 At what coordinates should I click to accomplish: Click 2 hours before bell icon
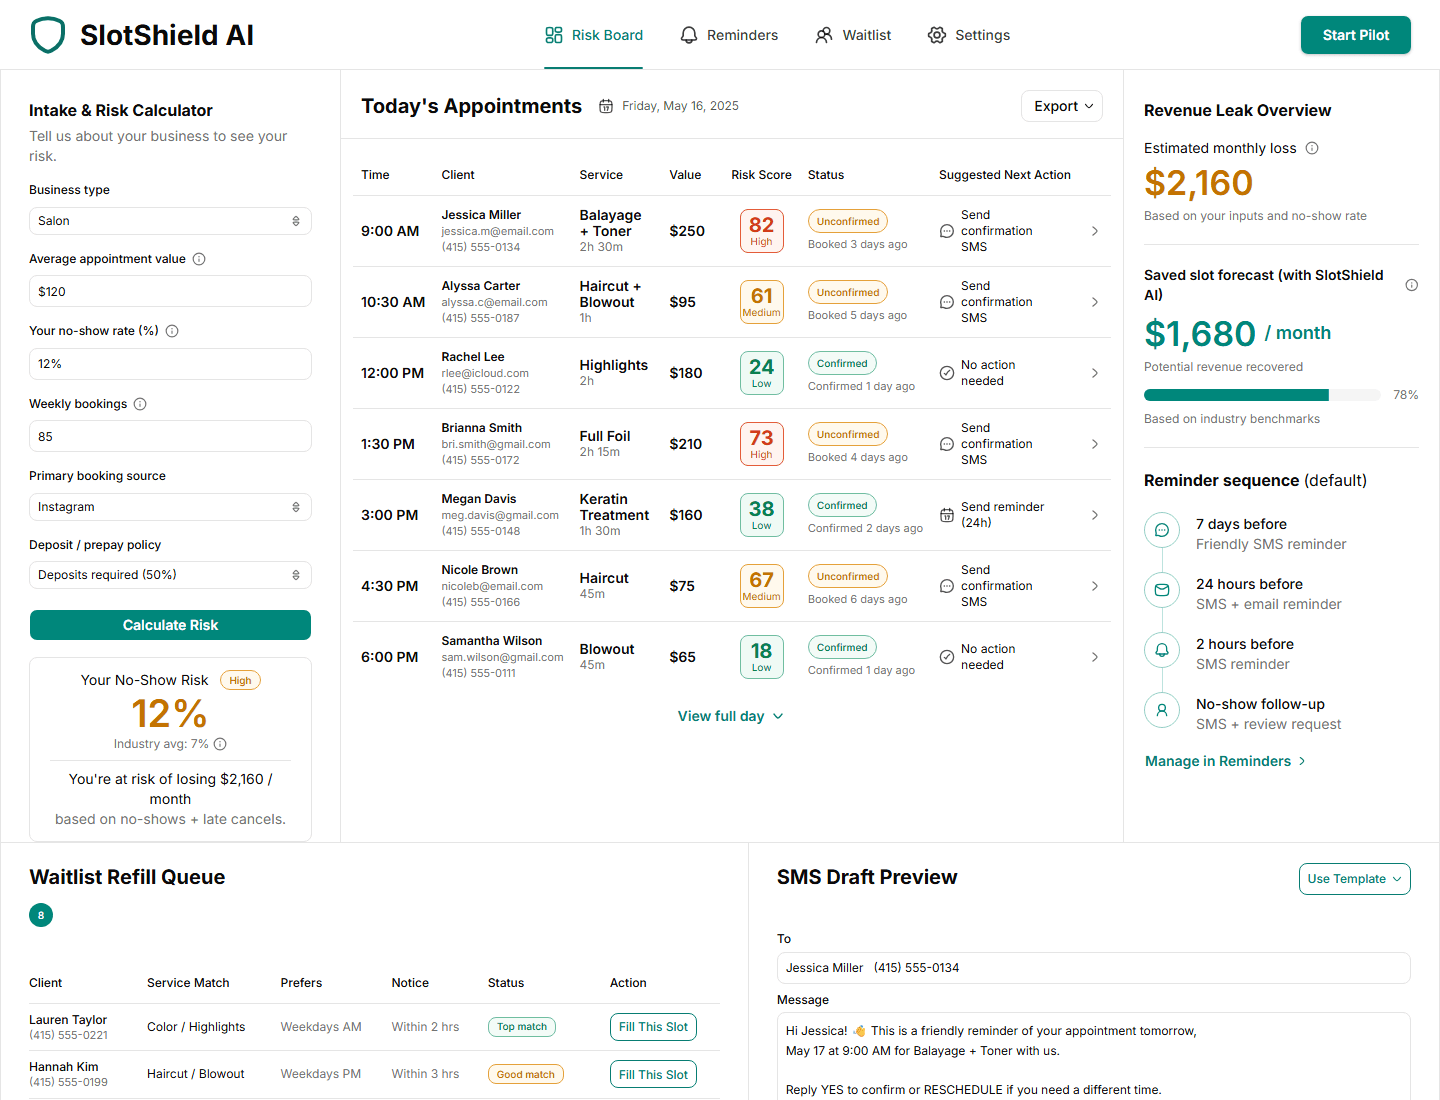pyautogui.click(x=1162, y=650)
